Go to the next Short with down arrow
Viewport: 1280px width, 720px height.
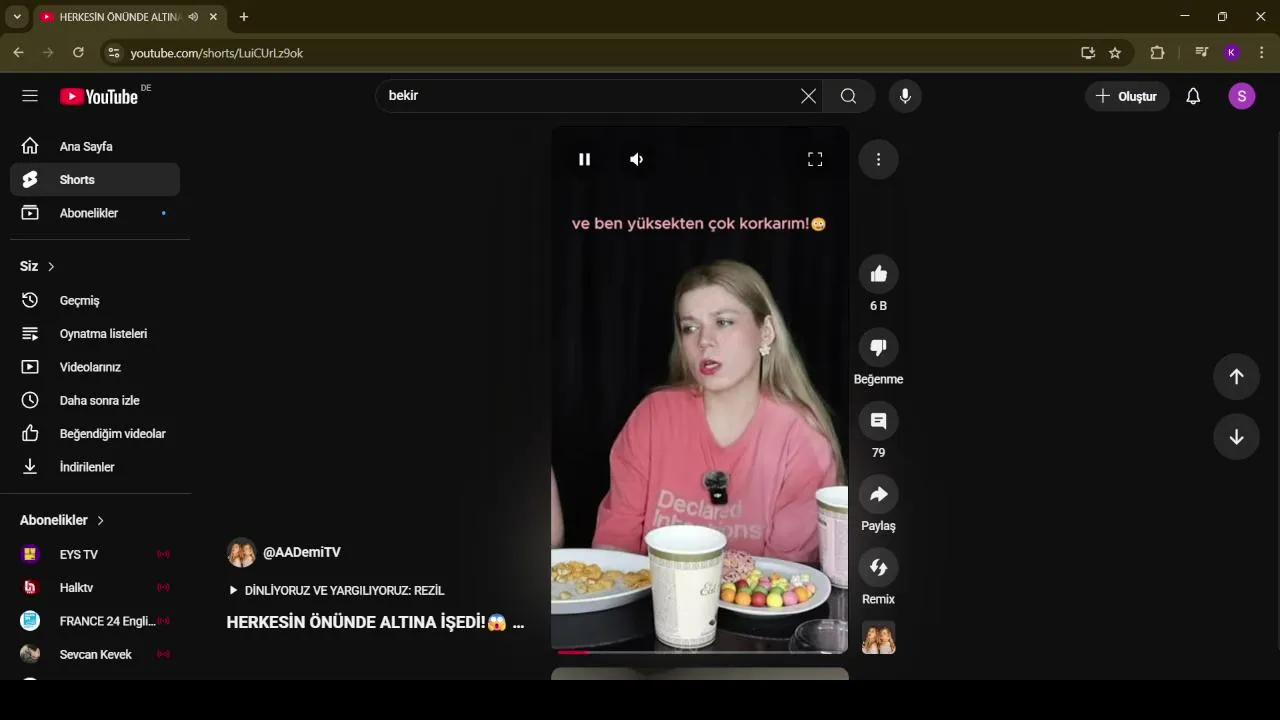(x=1236, y=437)
